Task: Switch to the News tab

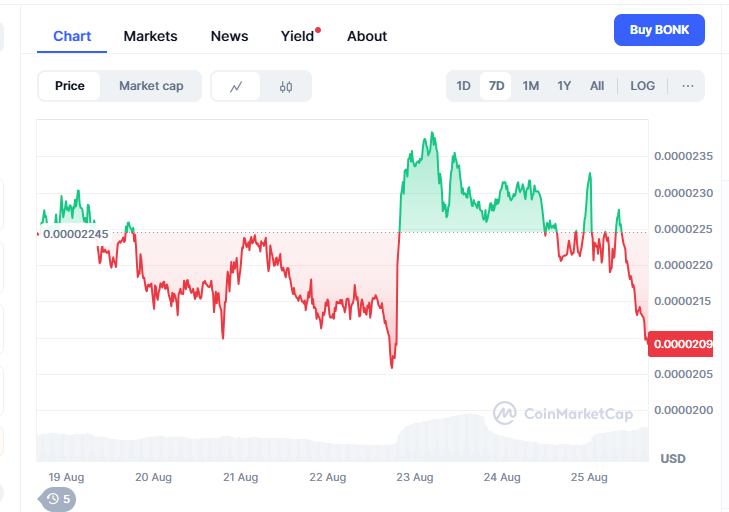Action: [229, 36]
